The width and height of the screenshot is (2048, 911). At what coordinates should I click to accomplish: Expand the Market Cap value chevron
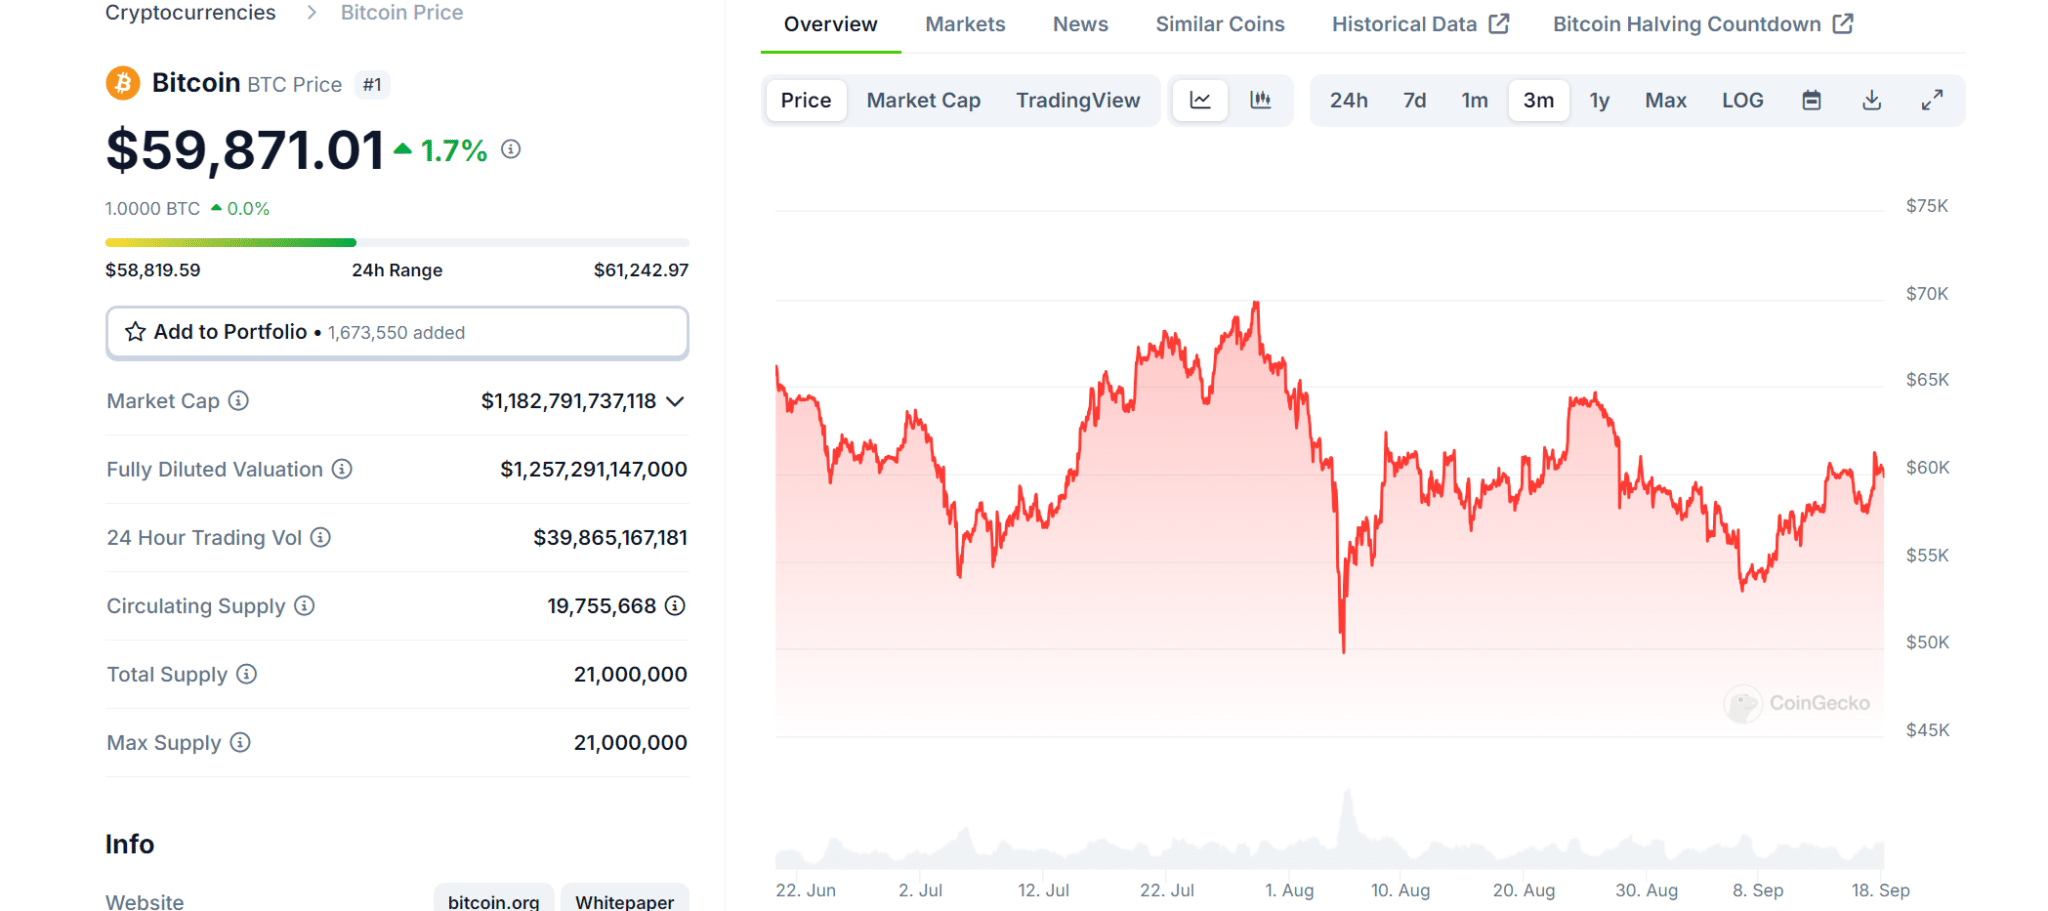(676, 402)
